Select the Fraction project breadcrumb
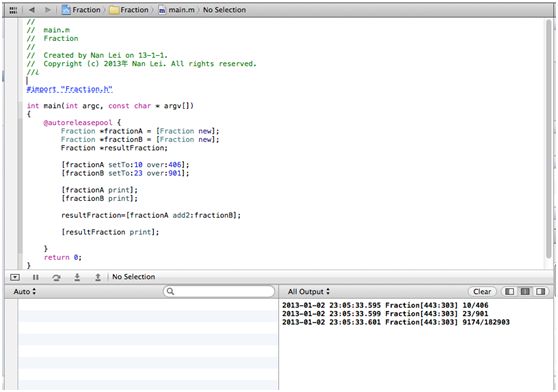Image resolution: width=558 pixels, height=392 pixels. (81, 10)
